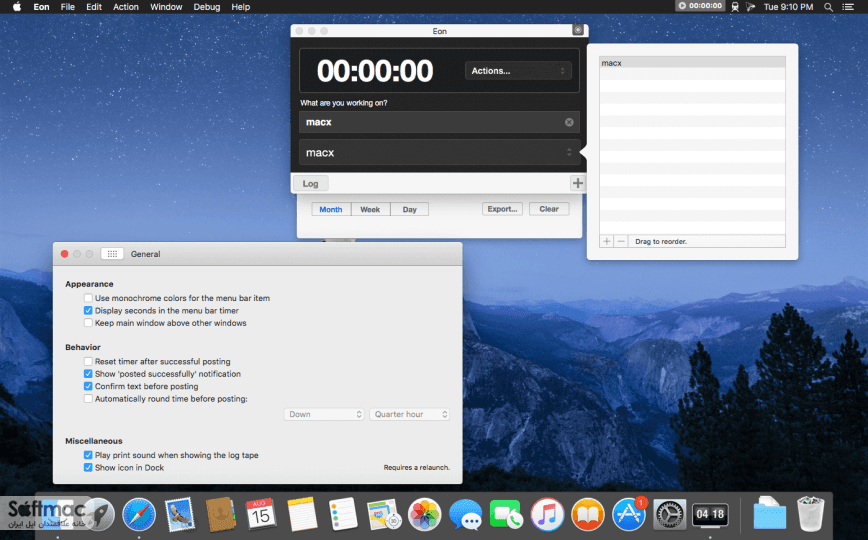Open the 'macx' project selector dropdown
The image size is (868, 540).
(x=440, y=152)
